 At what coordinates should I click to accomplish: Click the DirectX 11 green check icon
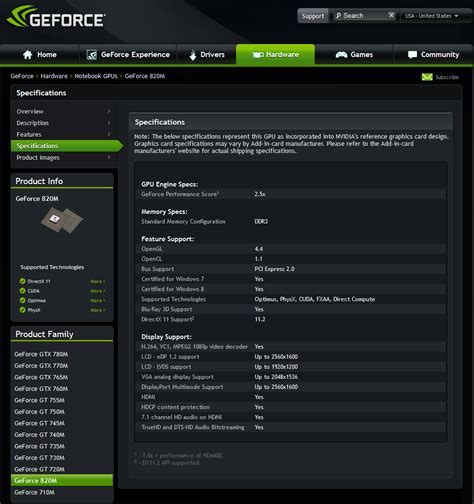(x=22, y=281)
